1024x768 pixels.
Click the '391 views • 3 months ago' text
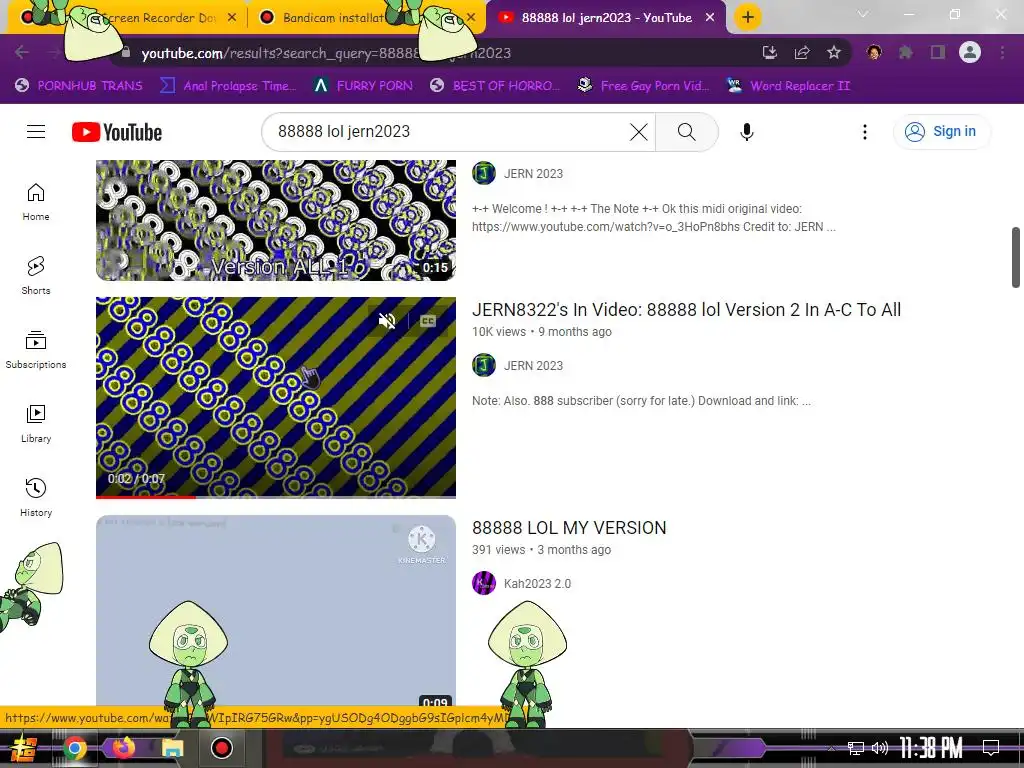(541, 550)
